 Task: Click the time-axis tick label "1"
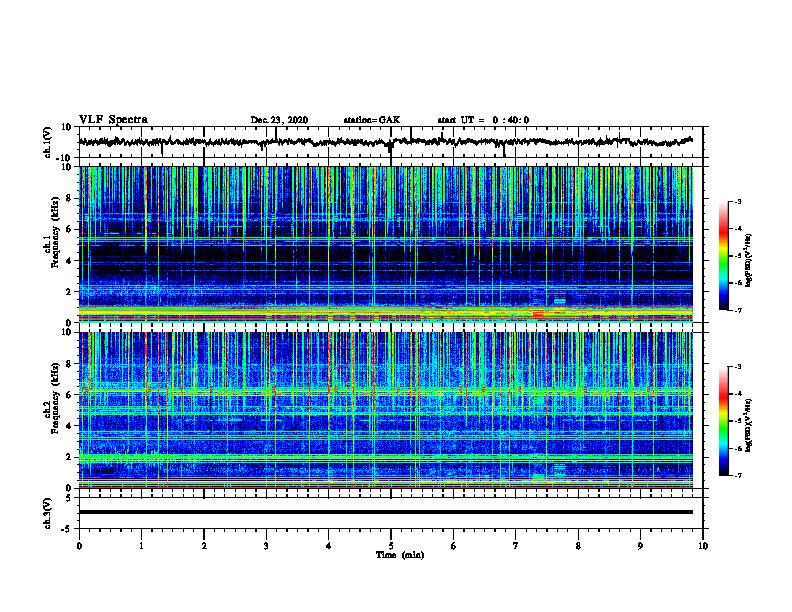click(x=141, y=546)
